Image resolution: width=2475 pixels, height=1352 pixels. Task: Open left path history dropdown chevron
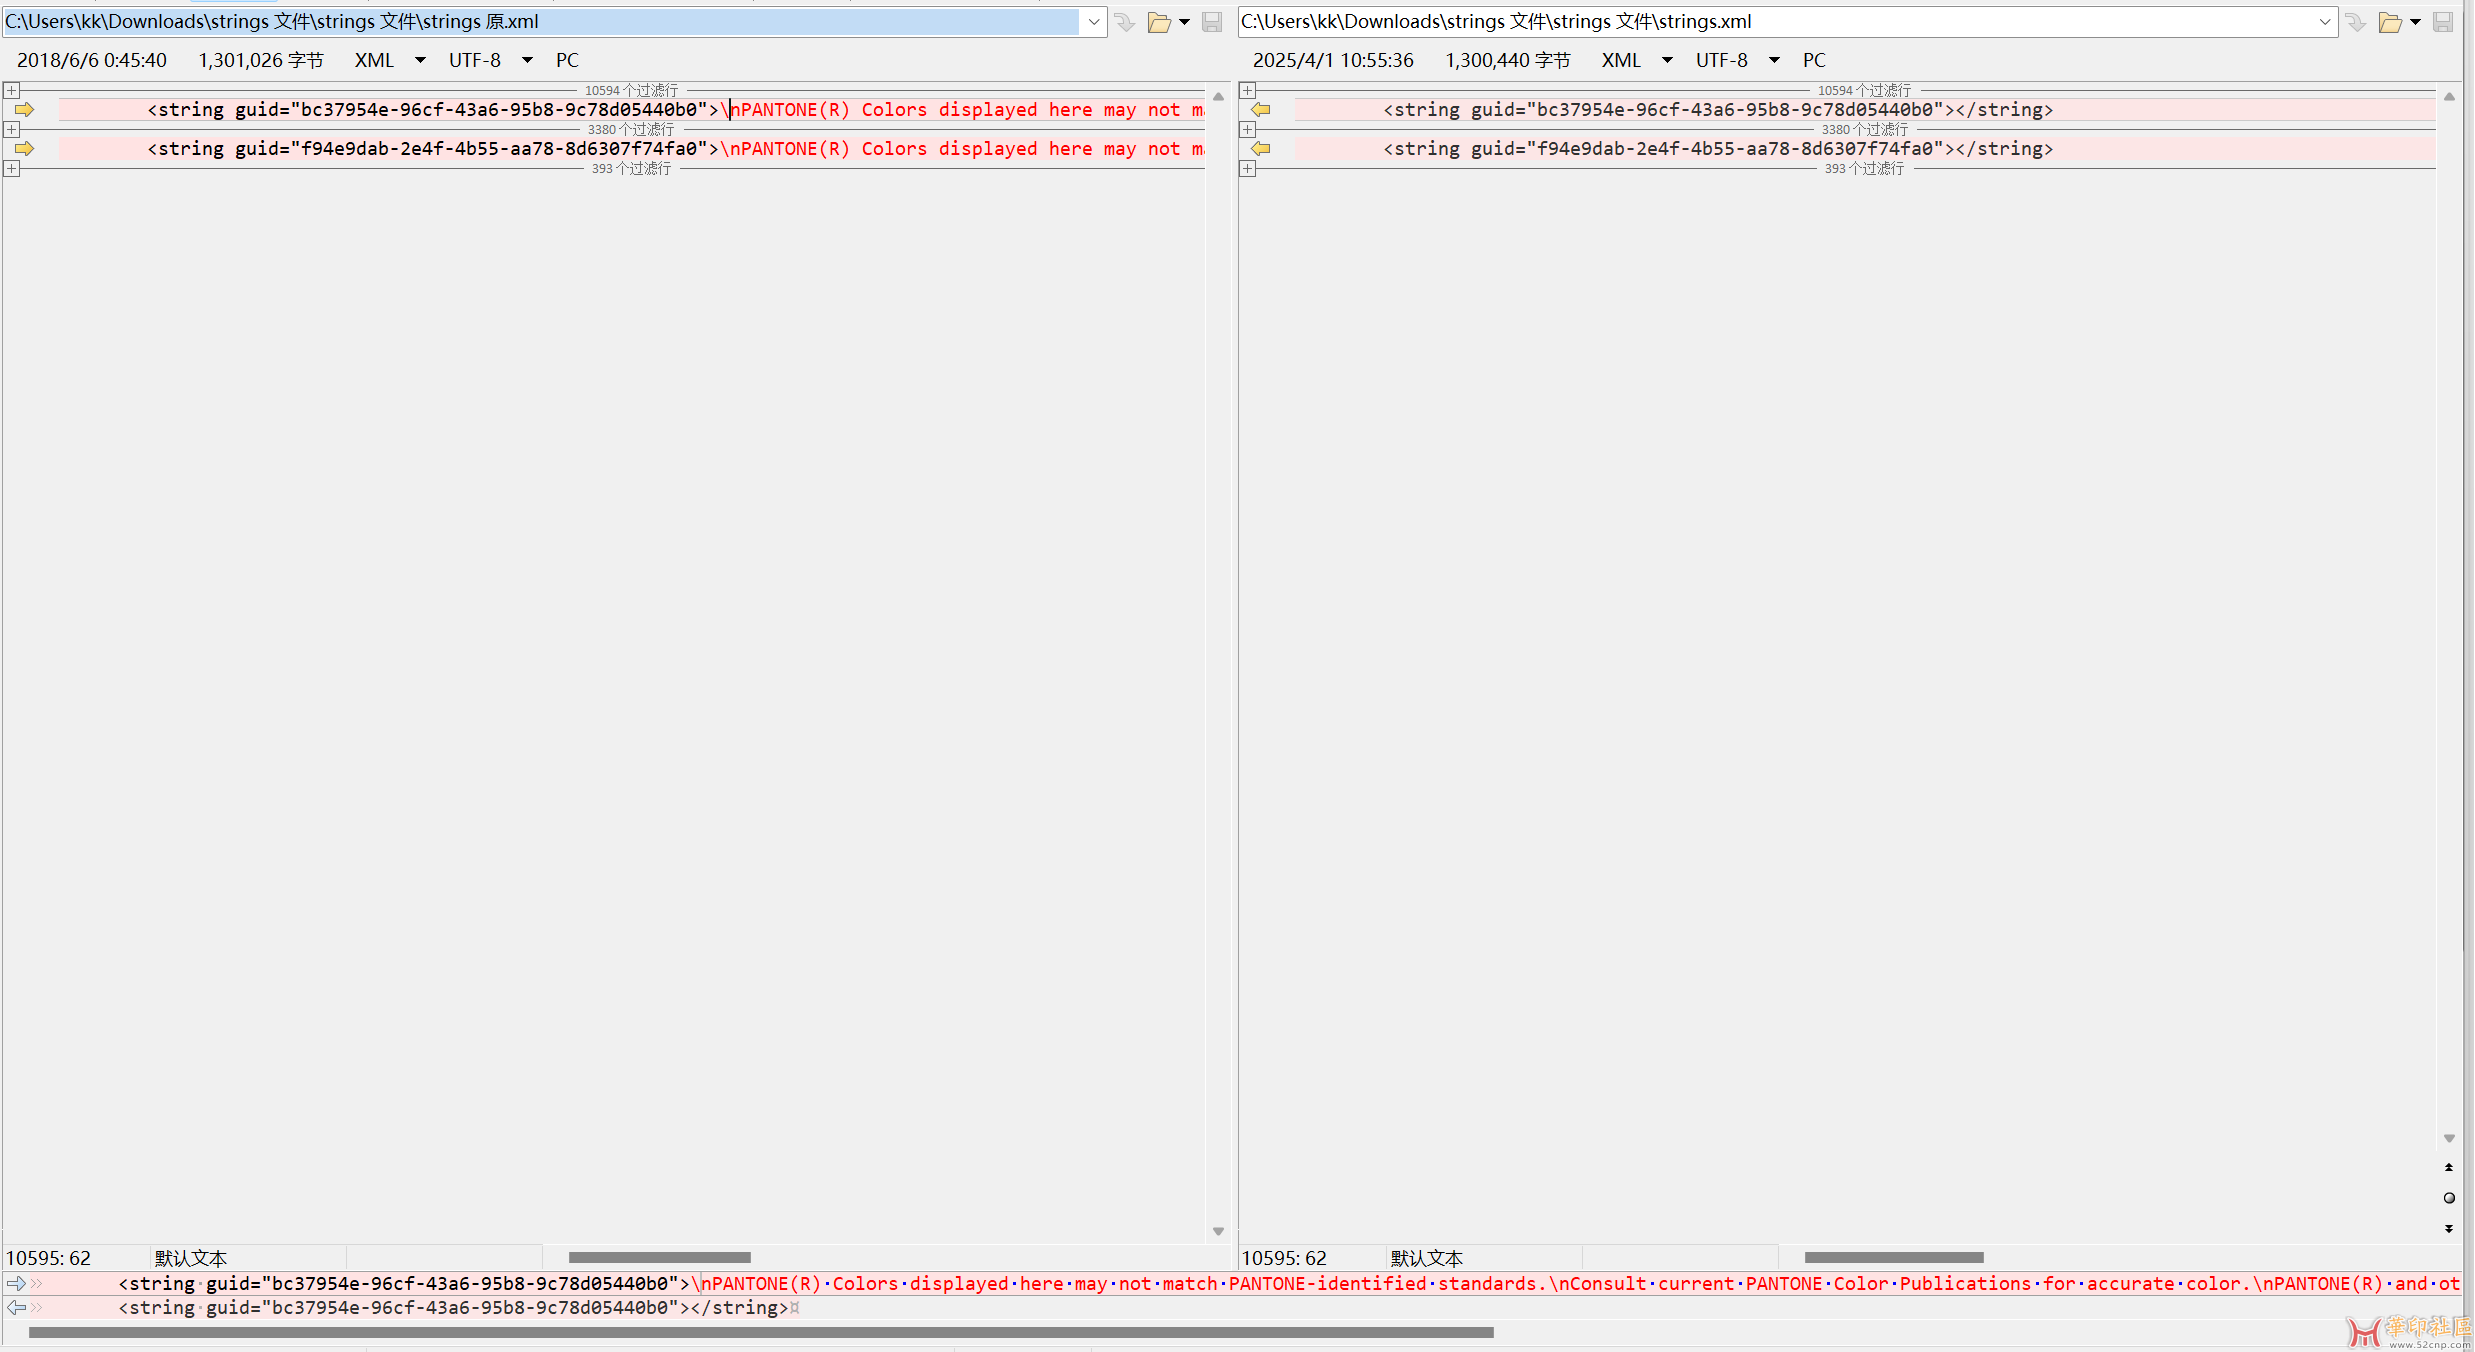[x=1094, y=22]
